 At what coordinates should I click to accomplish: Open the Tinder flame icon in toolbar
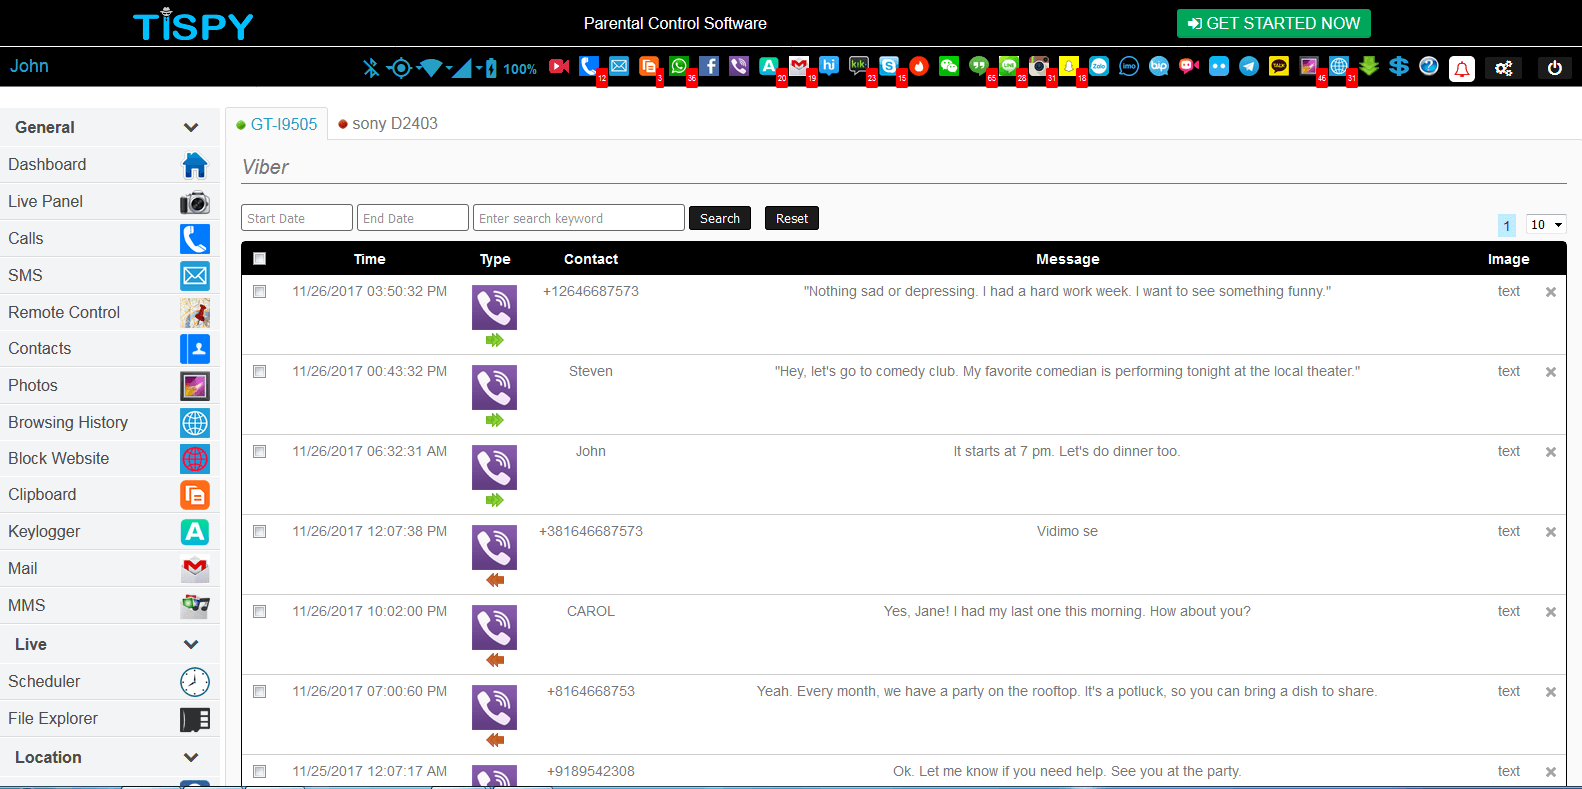tap(919, 66)
